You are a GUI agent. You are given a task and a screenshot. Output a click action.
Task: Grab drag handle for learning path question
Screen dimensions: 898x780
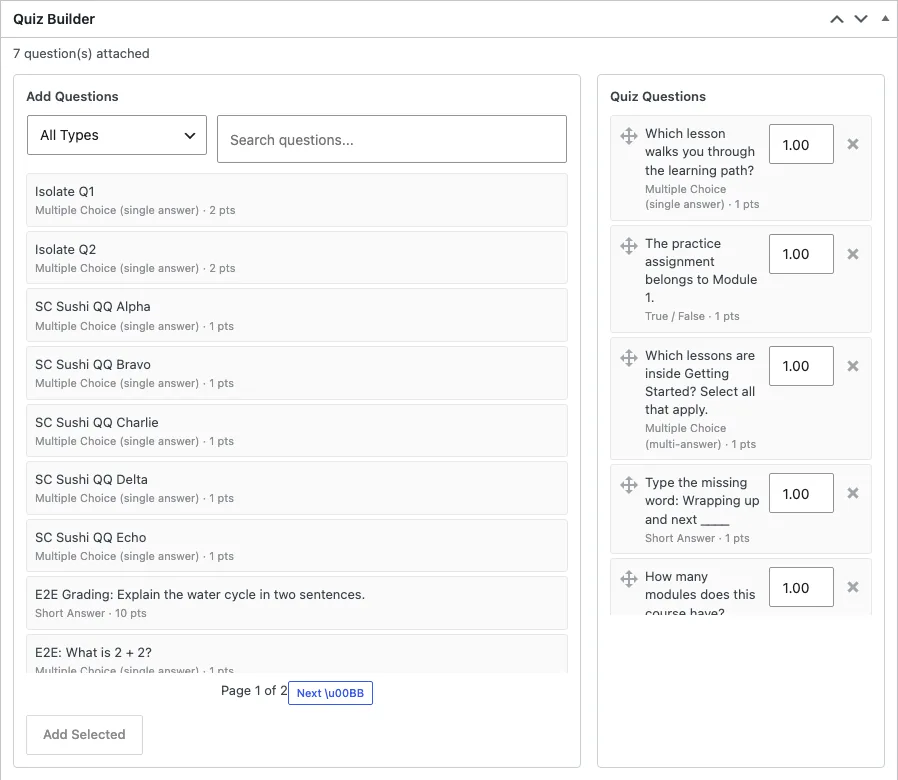pyautogui.click(x=629, y=136)
